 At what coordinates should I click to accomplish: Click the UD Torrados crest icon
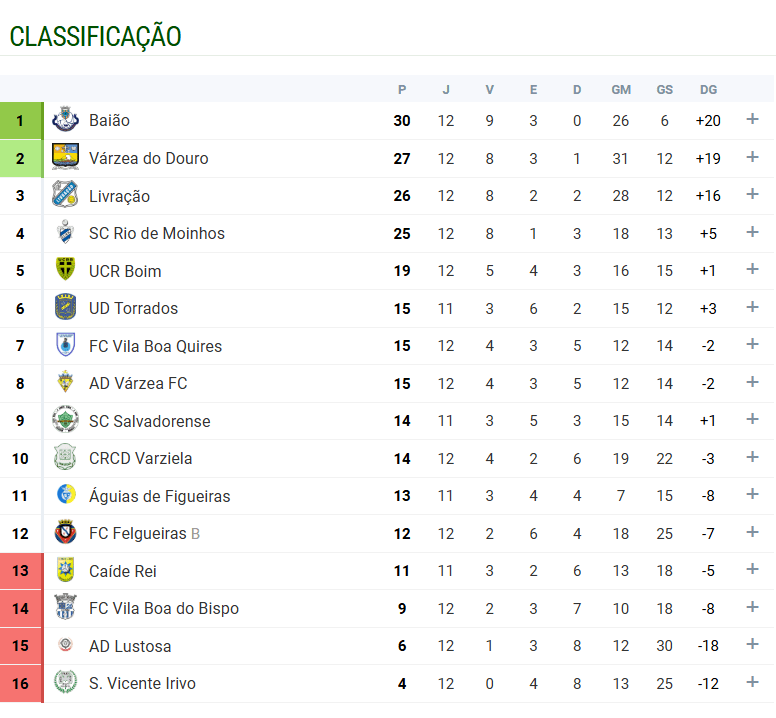65,308
